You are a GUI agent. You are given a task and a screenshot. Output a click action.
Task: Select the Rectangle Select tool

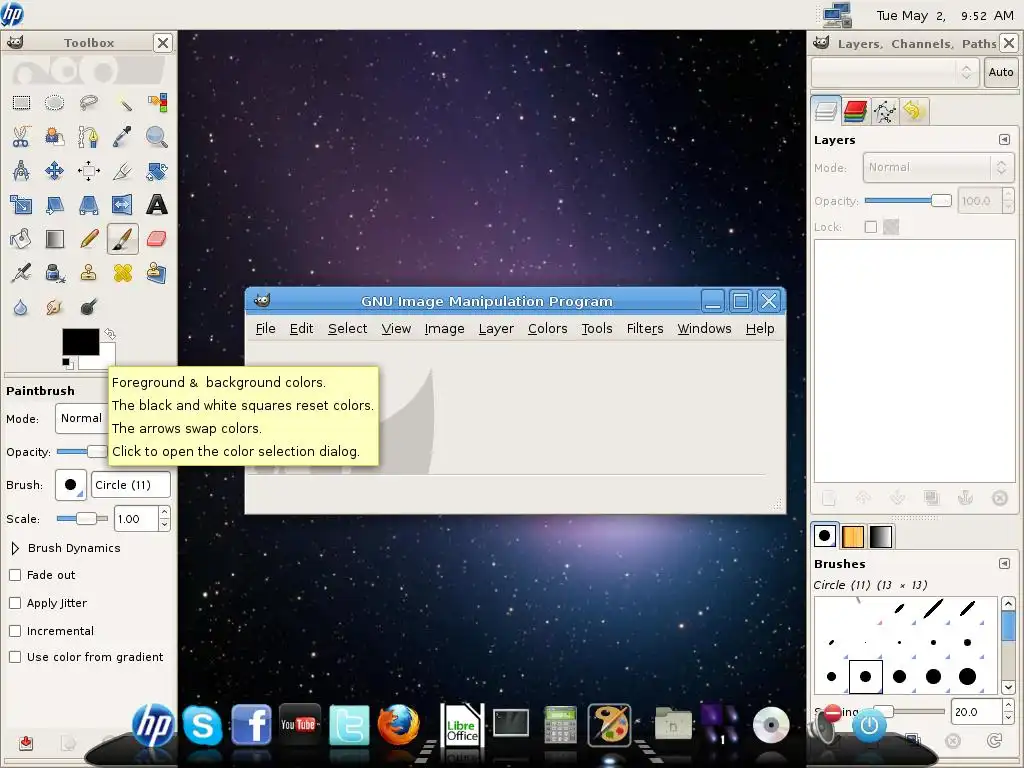coord(21,103)
